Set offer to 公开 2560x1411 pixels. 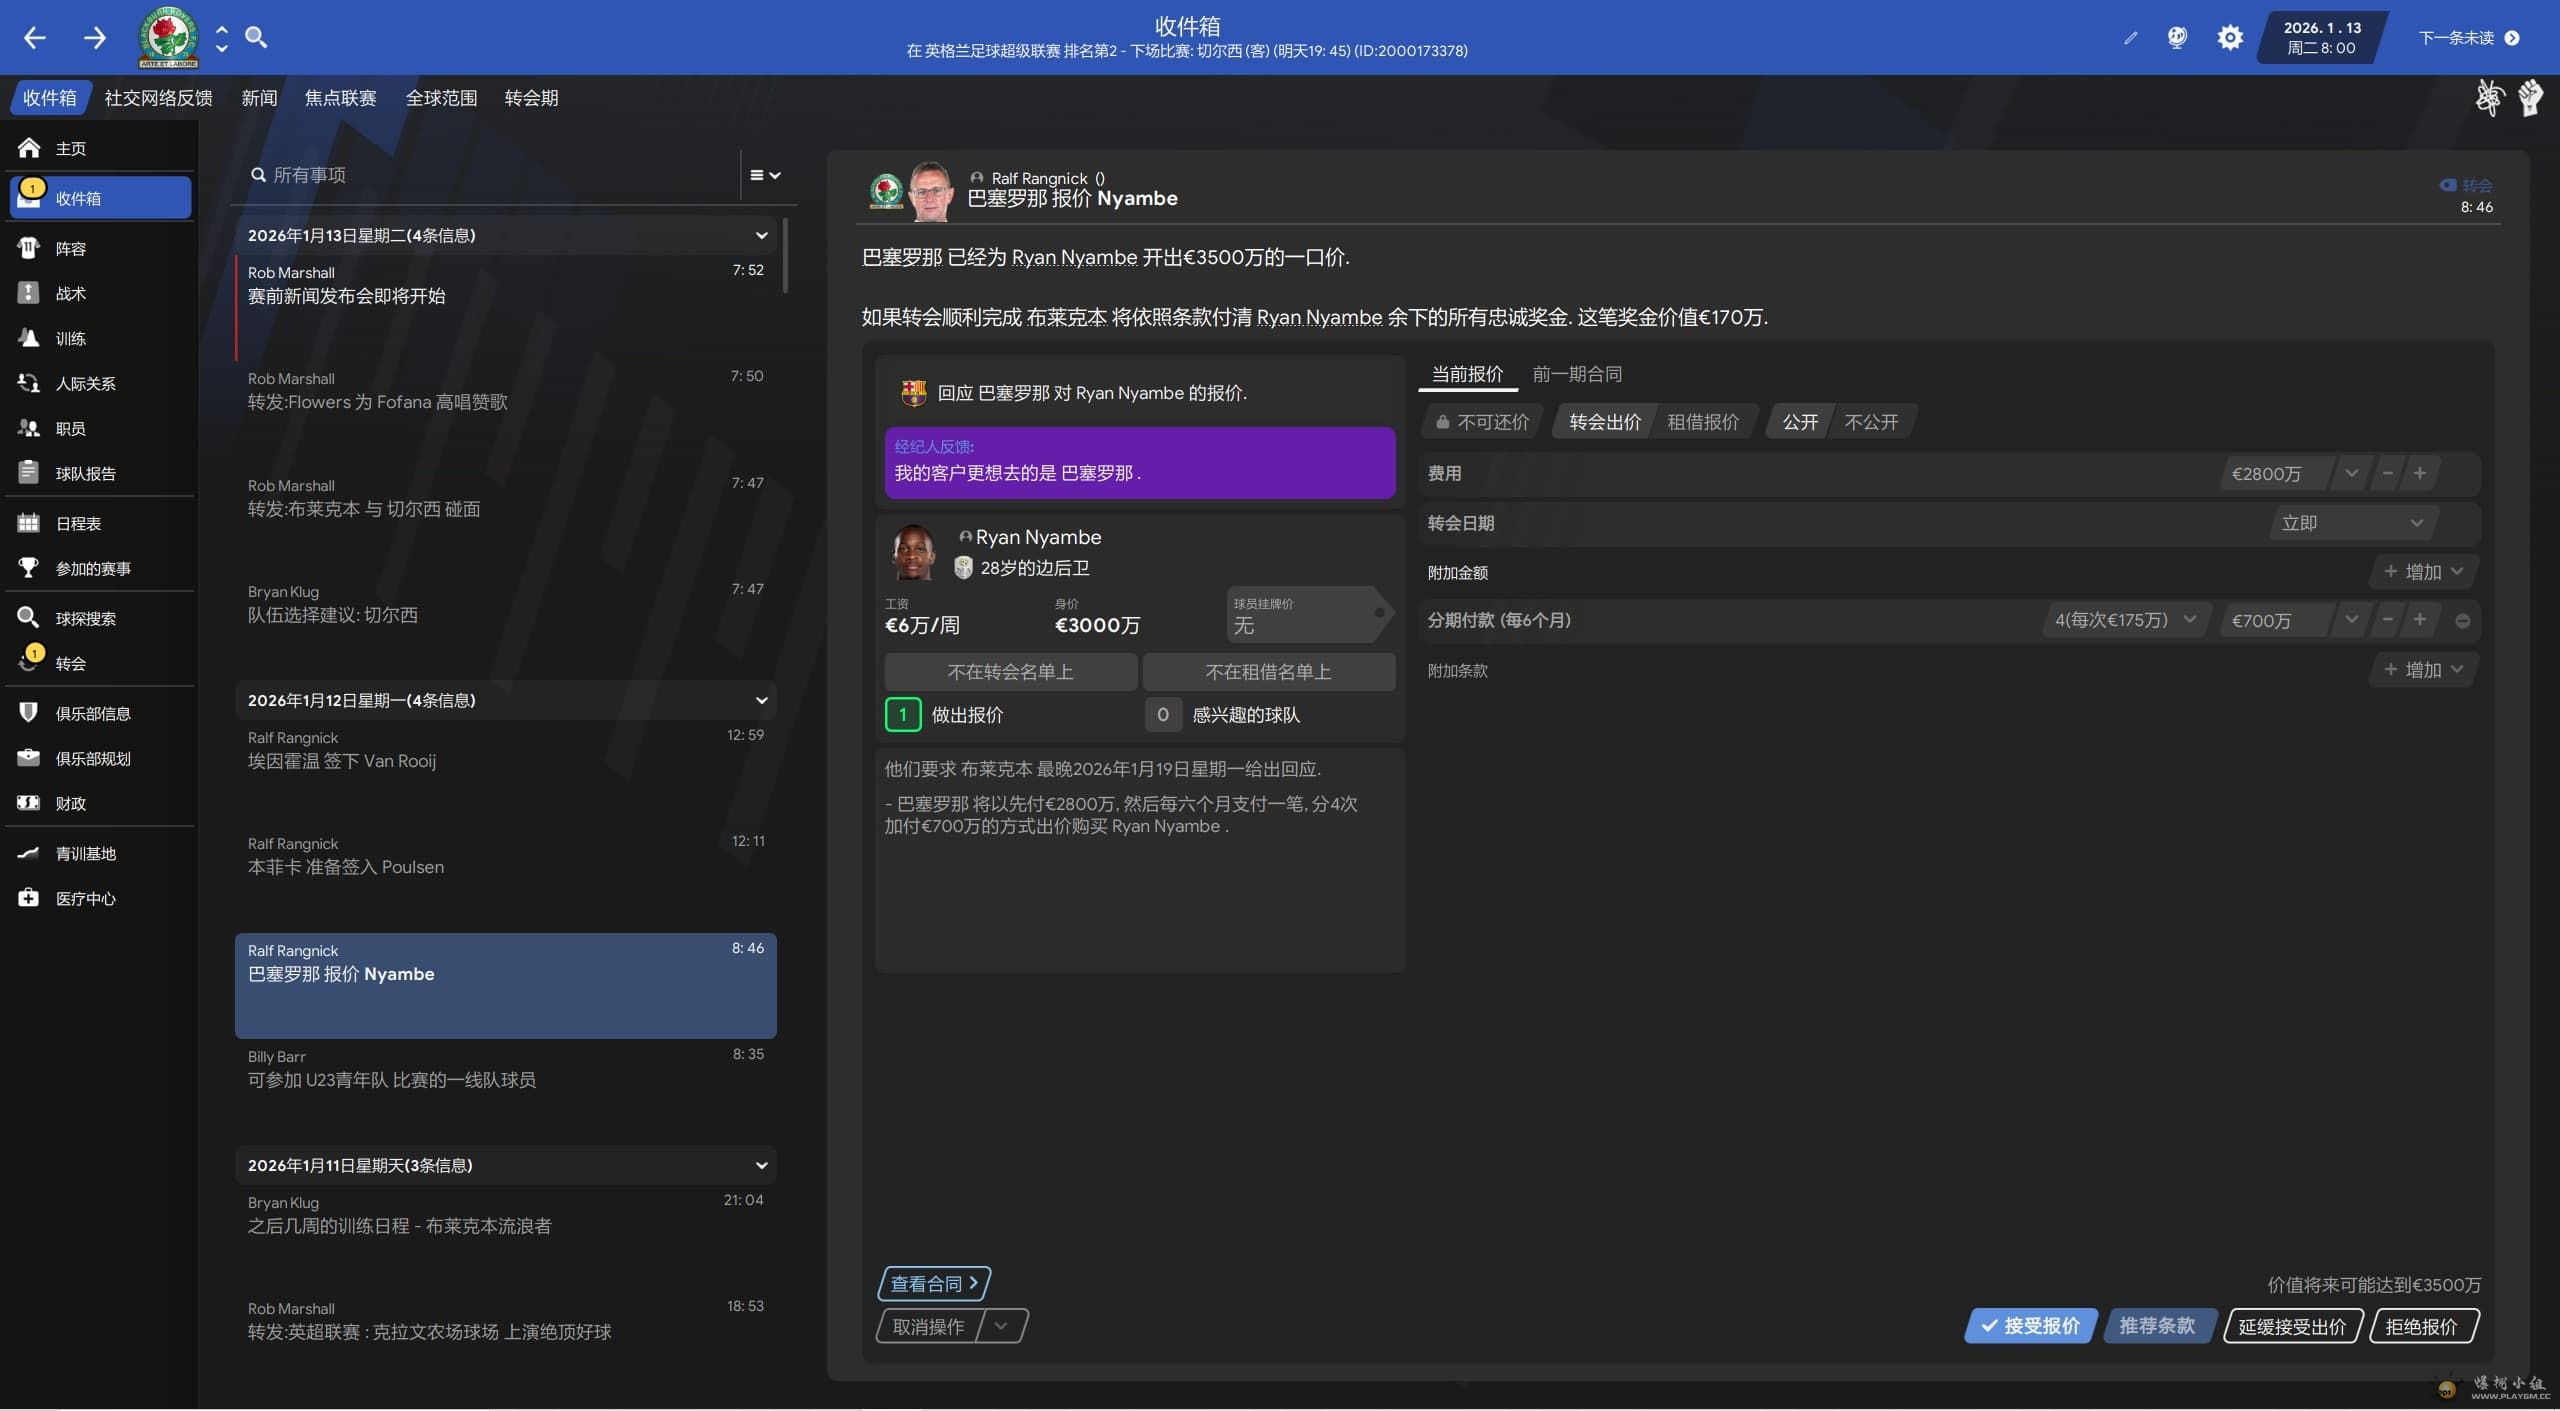(x=1800, y=422)
